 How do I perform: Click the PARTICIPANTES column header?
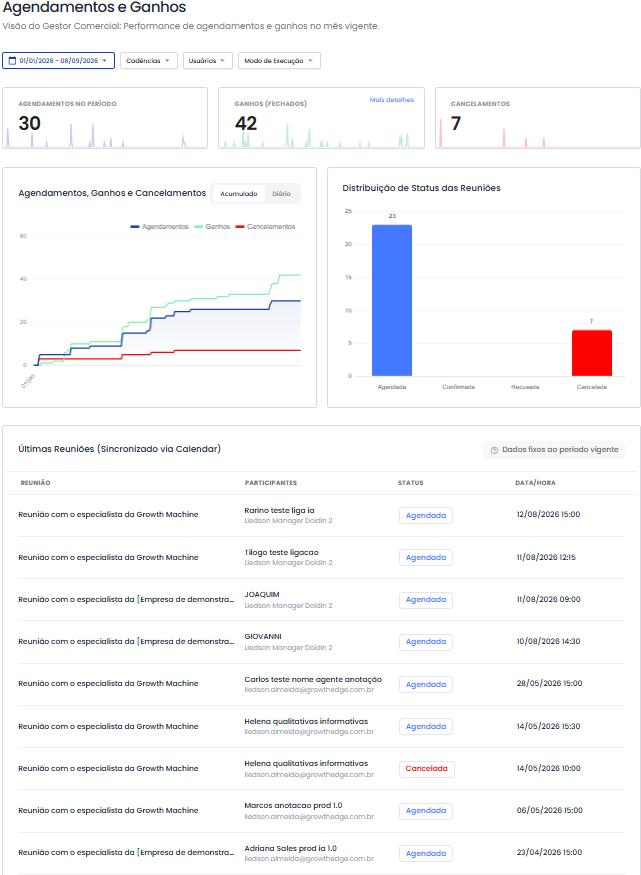pyautogui.click(x=271, y=483)
